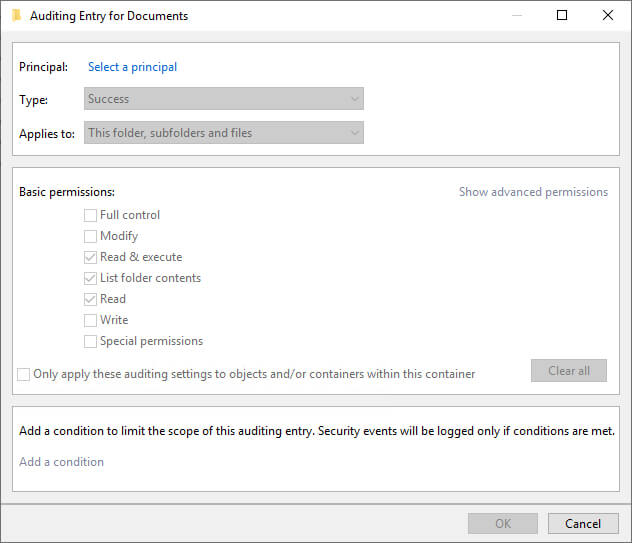
Task: Uncheck the Read permission checkbox
Action: pyautogui.click(x=90, y=299)
